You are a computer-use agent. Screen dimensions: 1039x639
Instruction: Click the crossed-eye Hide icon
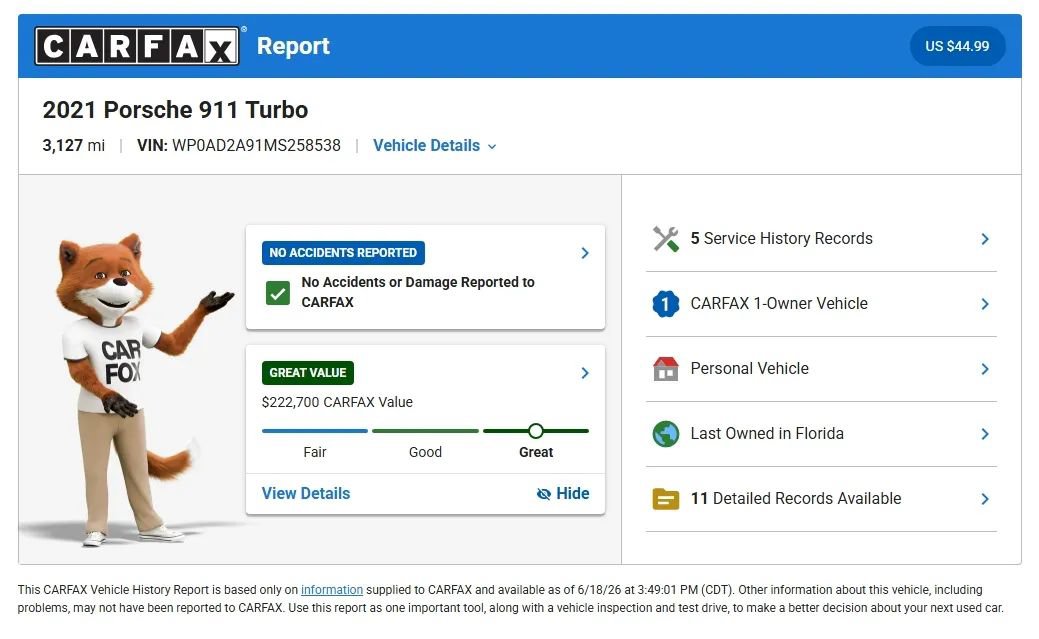point(543,494)
